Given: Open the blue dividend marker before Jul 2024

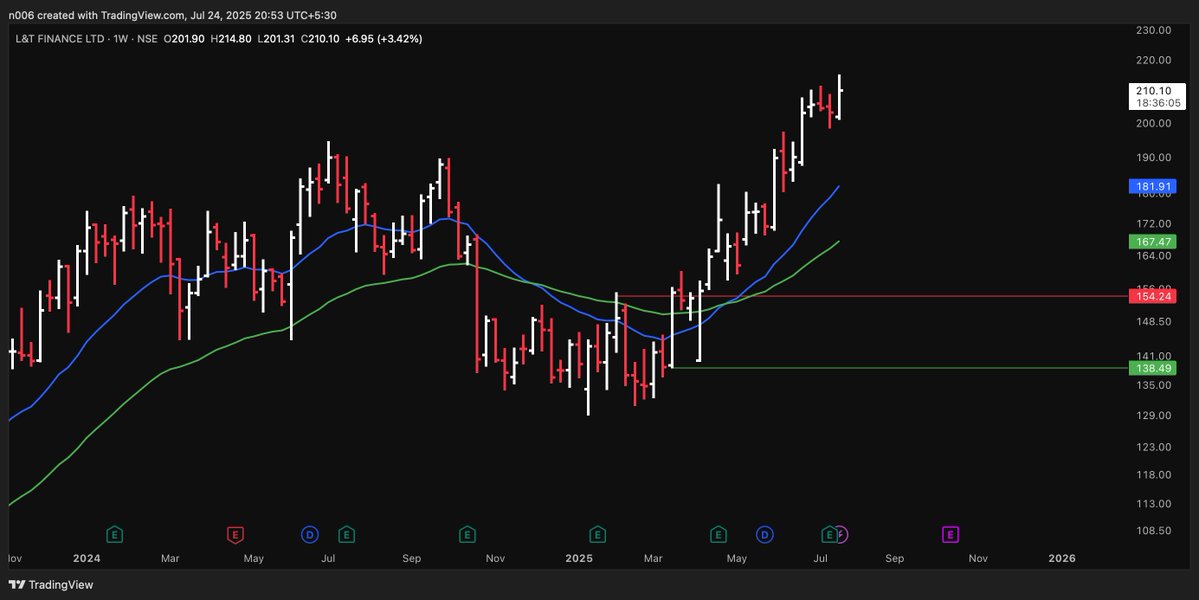Looking at the screenshot, I should [310, 534].
